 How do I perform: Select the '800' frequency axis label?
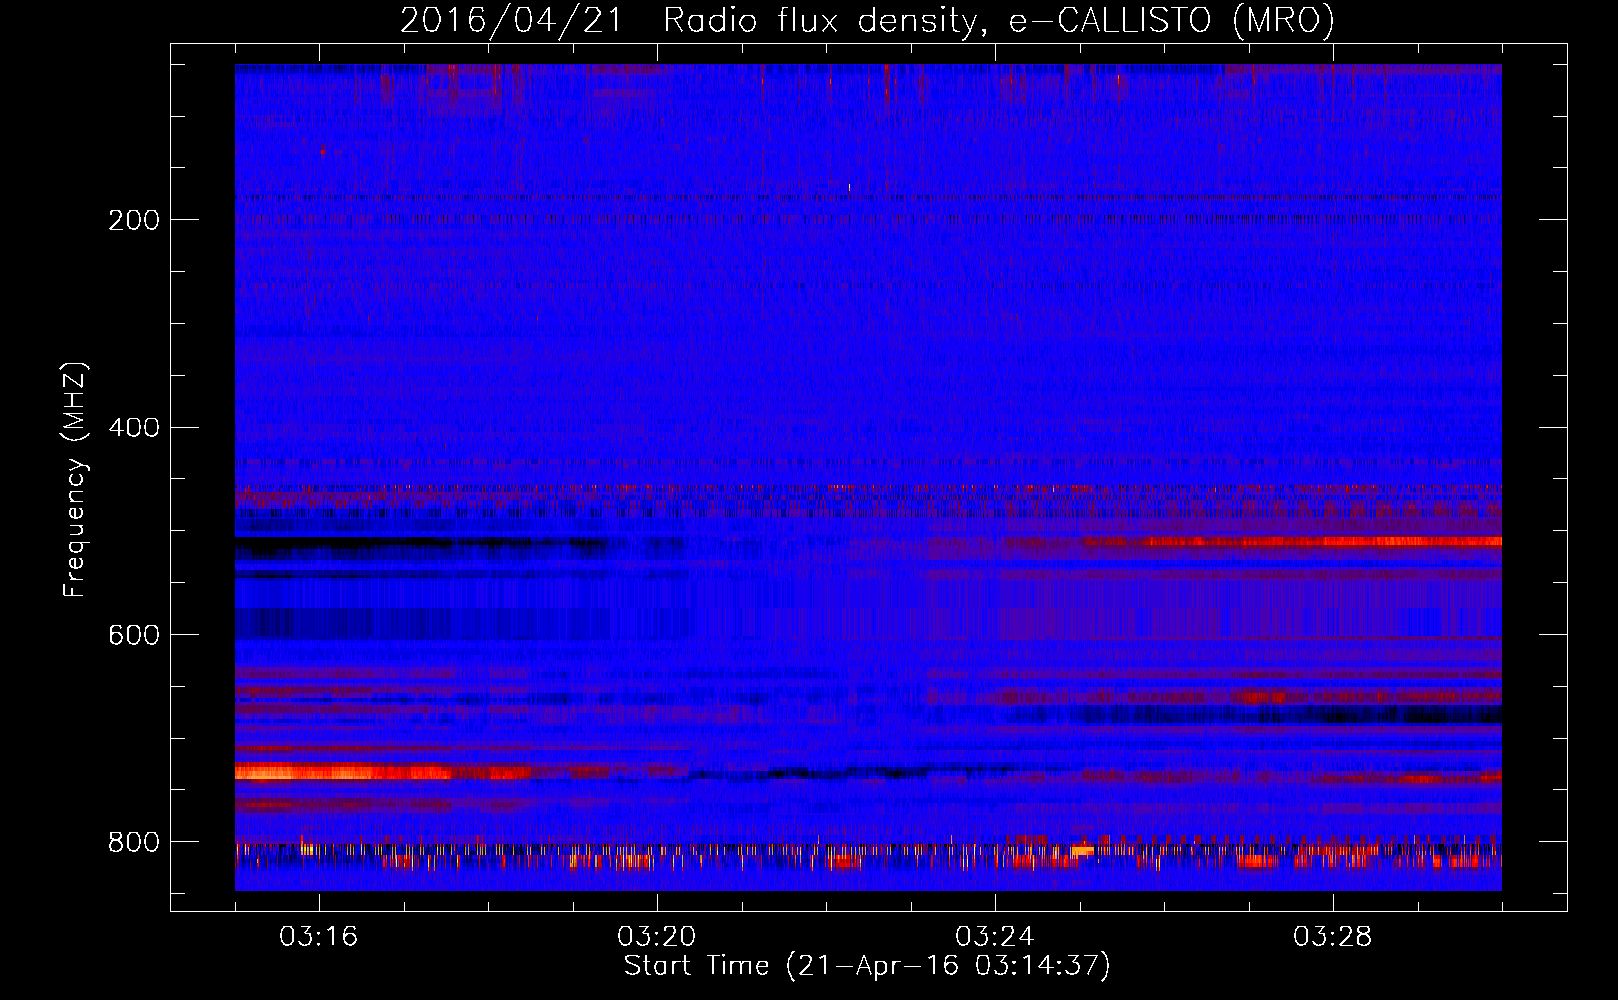[x=134, y=842]
